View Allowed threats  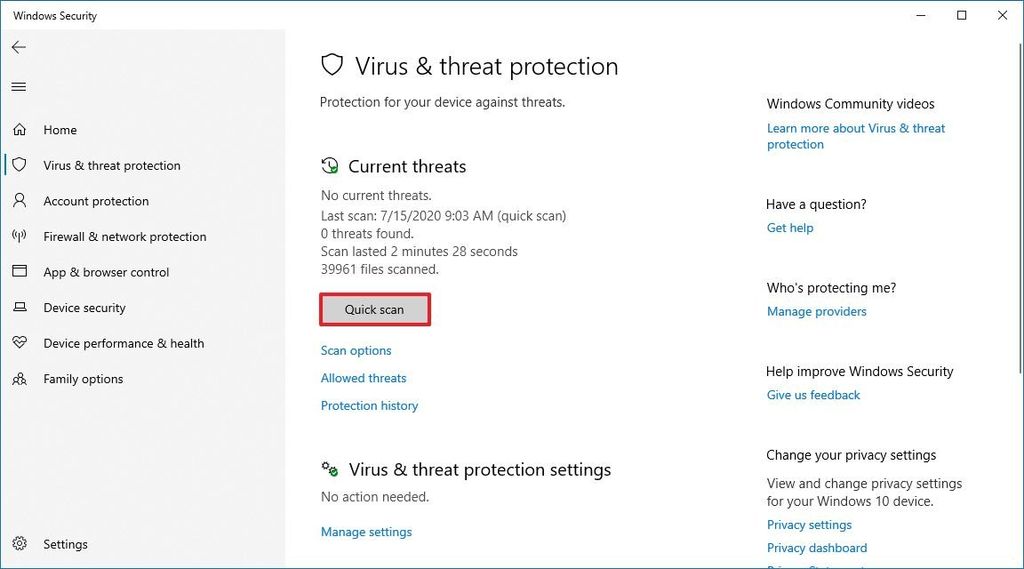click(363, 378)
